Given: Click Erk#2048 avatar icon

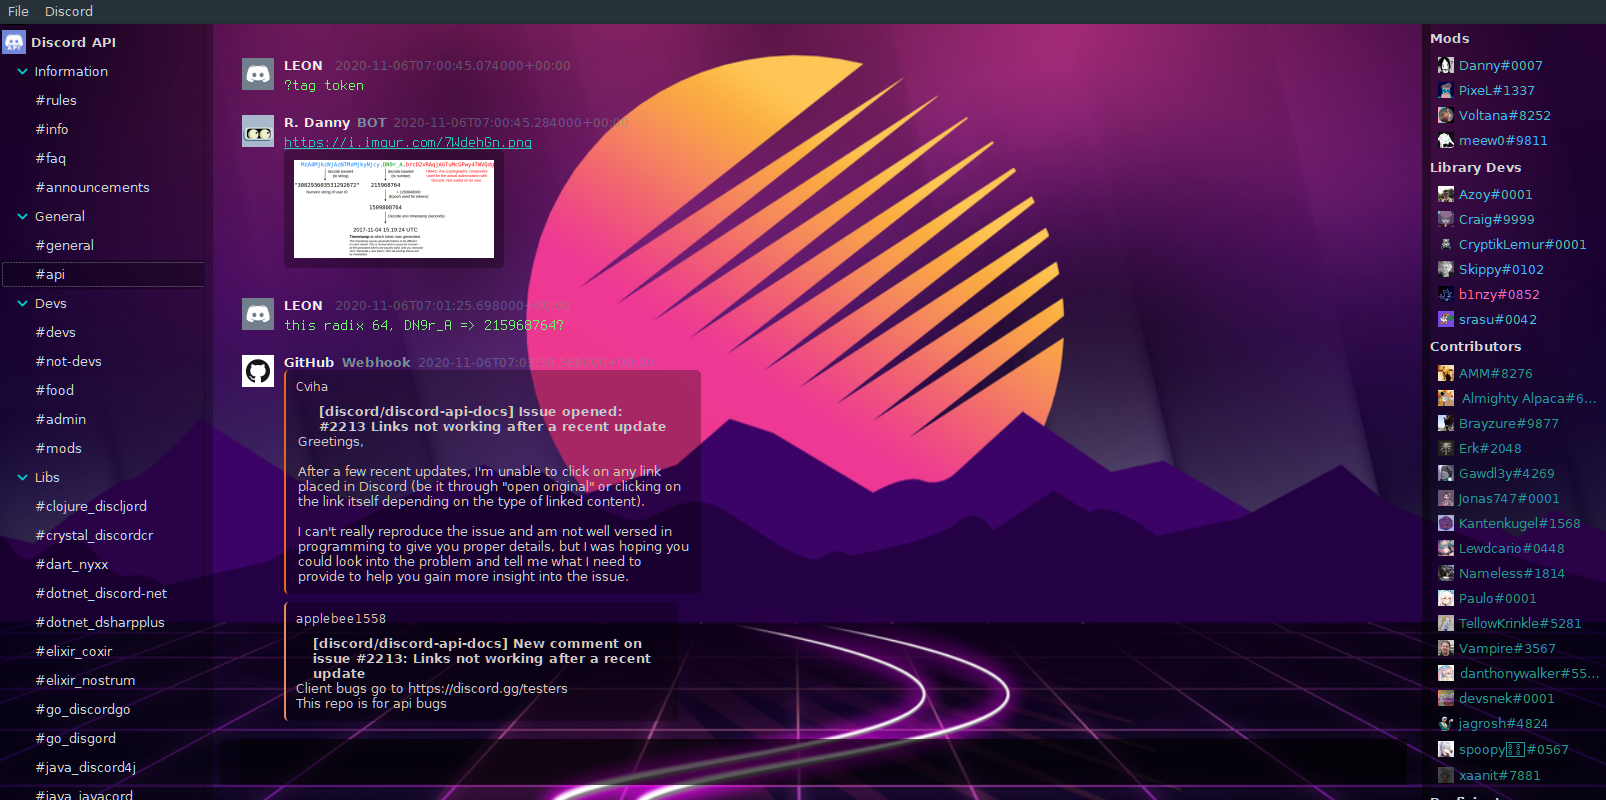Looking at the screenshot, I should pos(1446,448).
